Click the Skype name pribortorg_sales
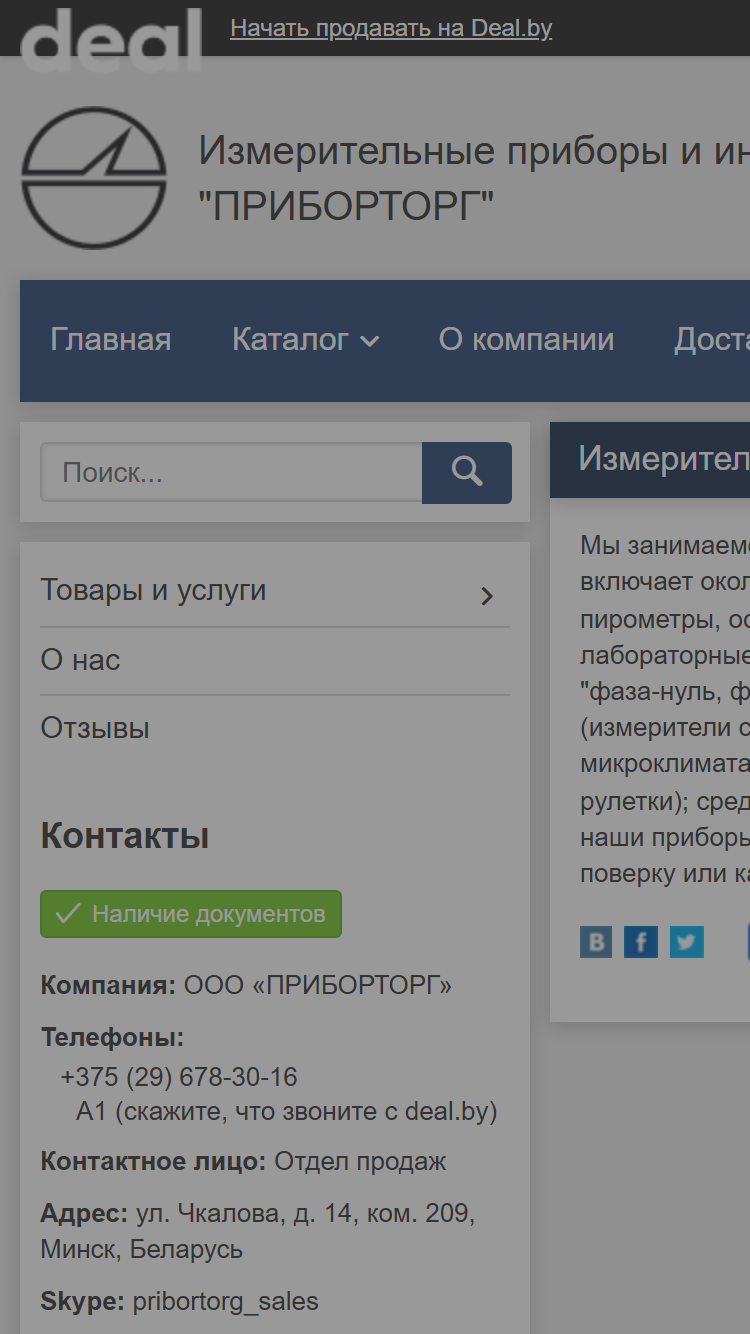This screenshot has width=750, height=1334. [x=226, y=1302]
